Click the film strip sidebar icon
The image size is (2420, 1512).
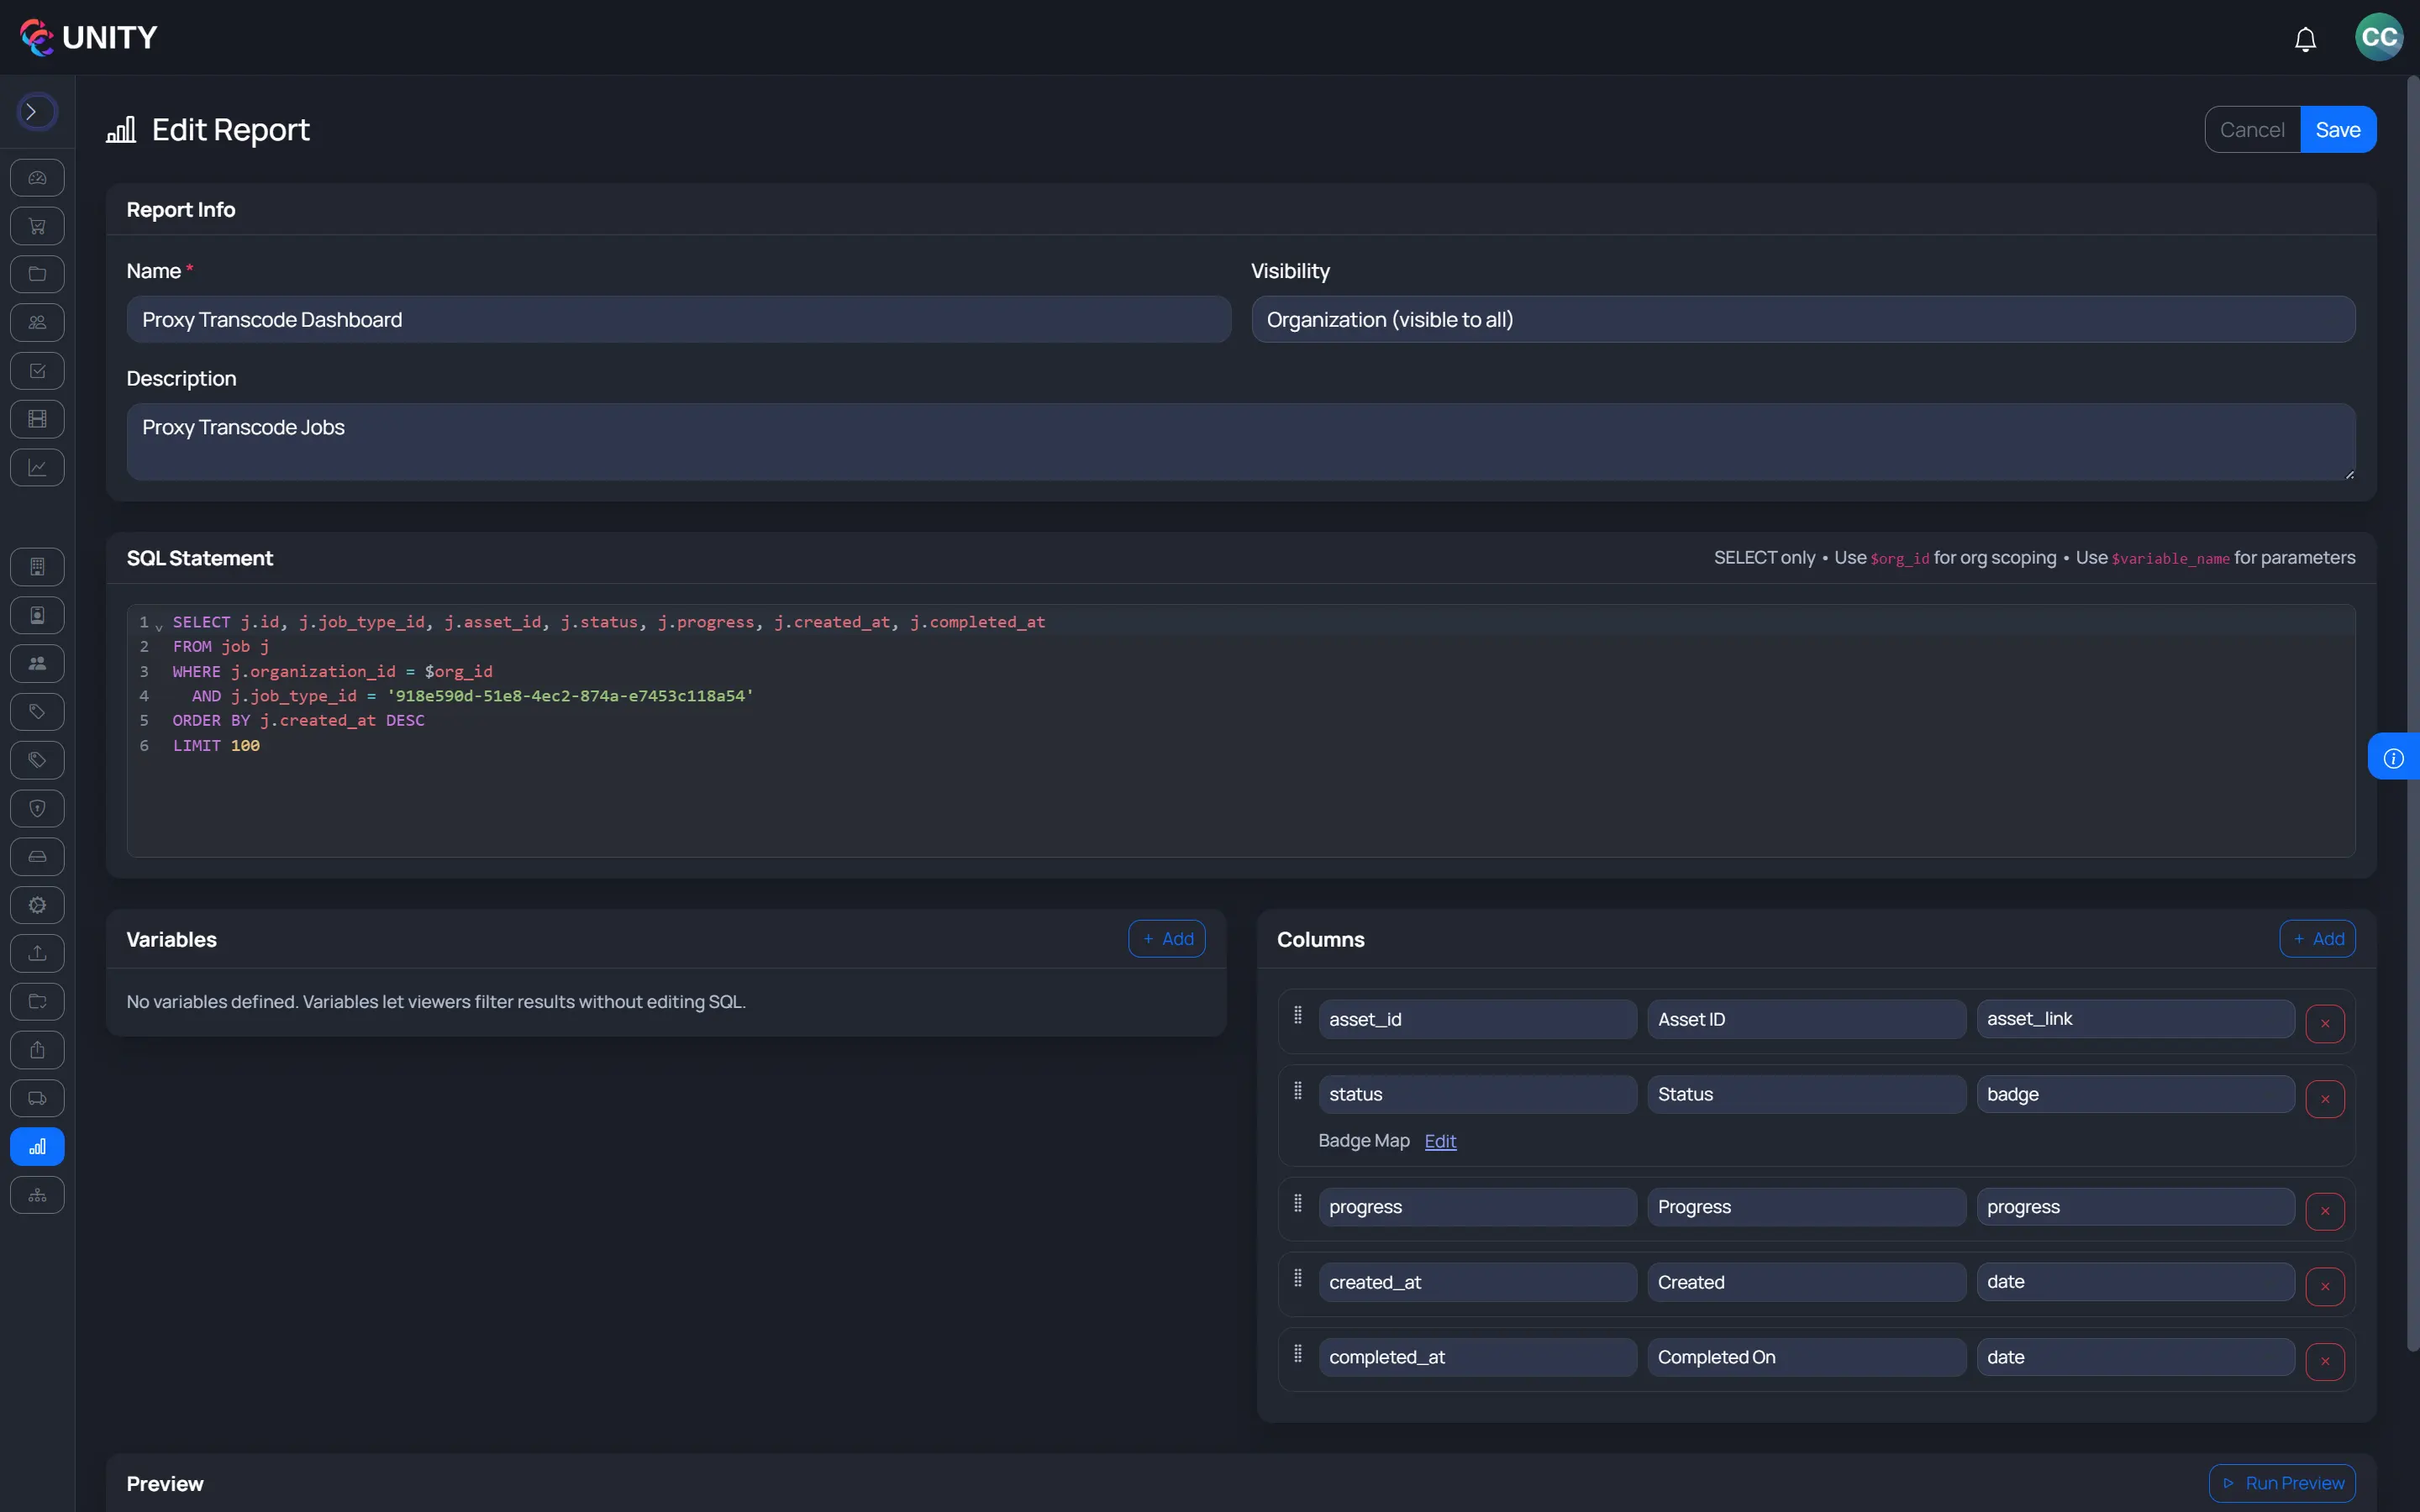[x=37, y=419]
